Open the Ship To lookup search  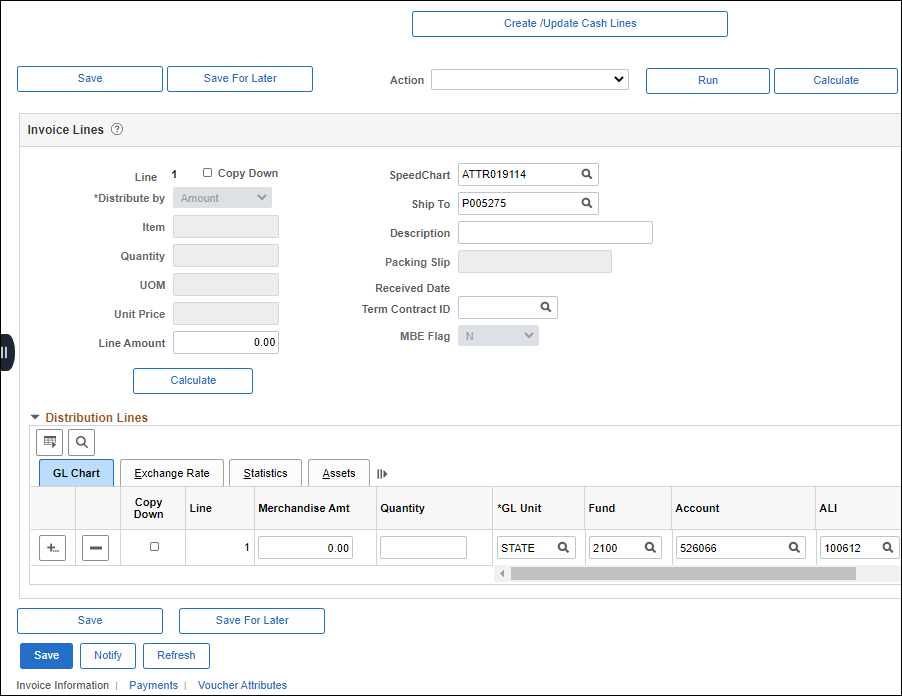pyautogui.click(x=586, y=203)
